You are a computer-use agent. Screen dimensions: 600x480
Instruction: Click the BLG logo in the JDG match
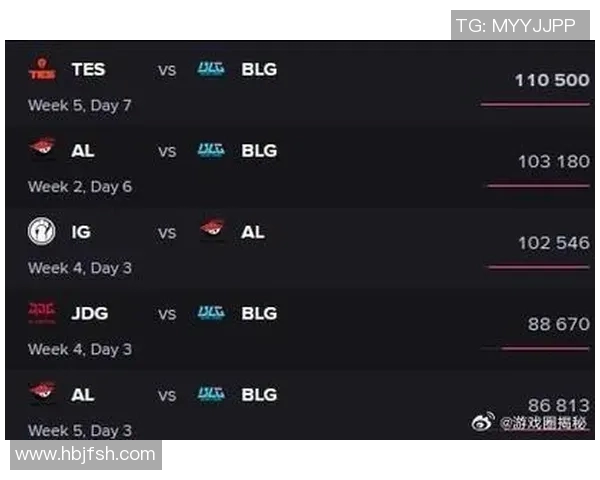pyautogui.click(x=211, y=313)
